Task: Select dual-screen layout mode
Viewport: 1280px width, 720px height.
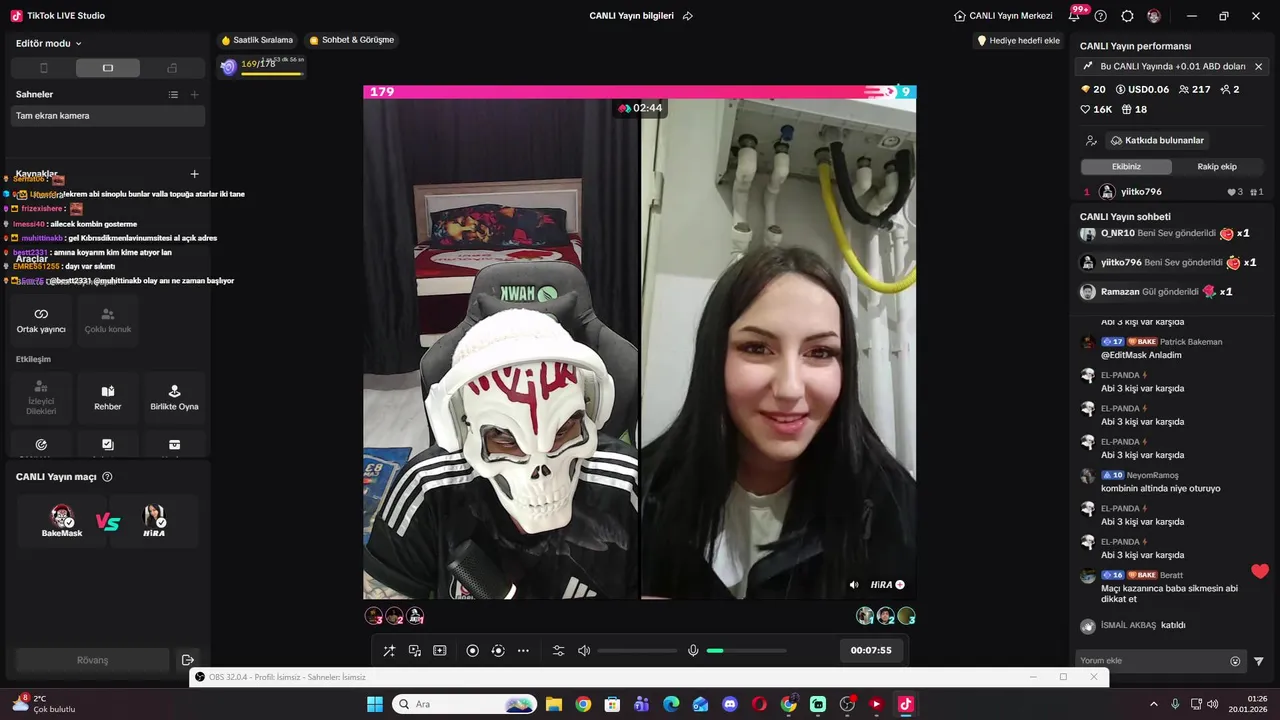Action: (x=172, y=68)
